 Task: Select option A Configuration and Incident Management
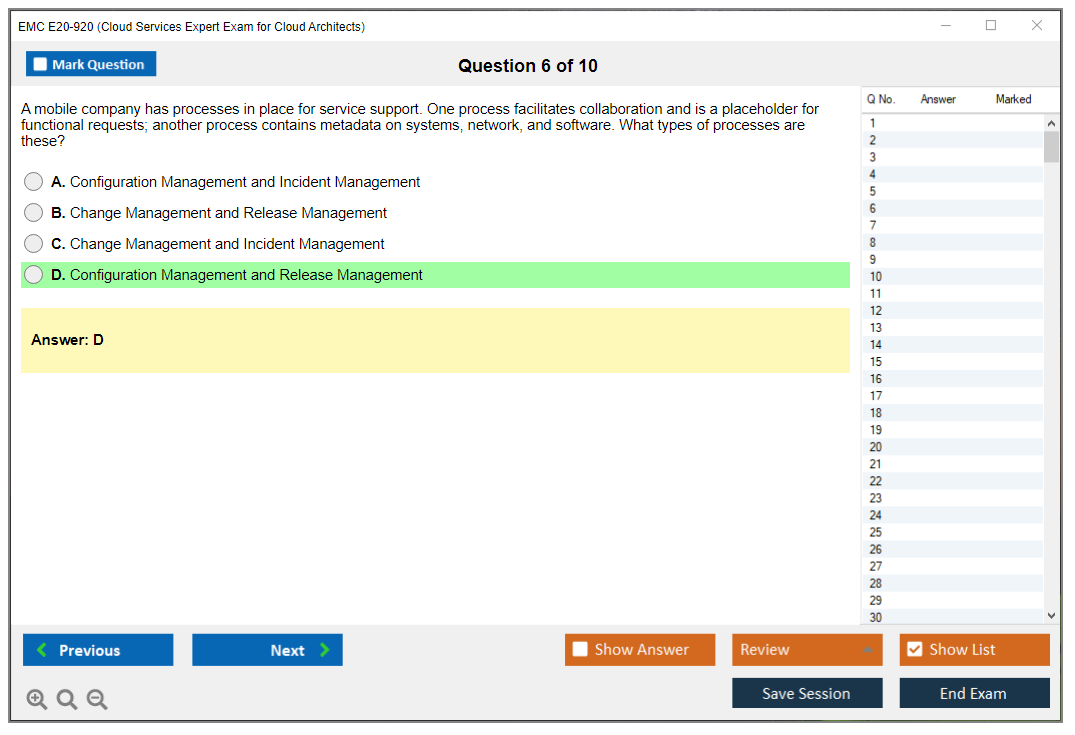34,182
